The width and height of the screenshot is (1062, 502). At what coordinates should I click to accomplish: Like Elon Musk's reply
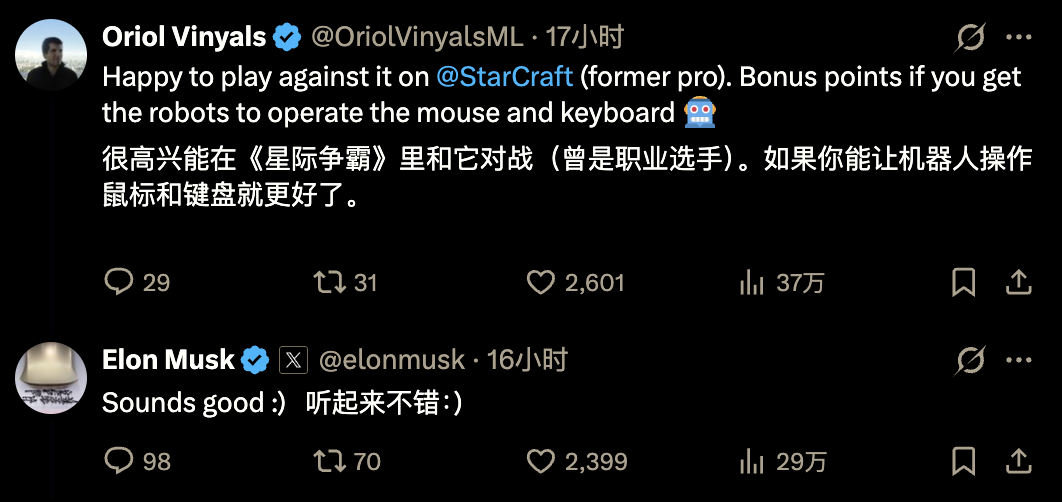pyautogui.click(x=541, y=461)
